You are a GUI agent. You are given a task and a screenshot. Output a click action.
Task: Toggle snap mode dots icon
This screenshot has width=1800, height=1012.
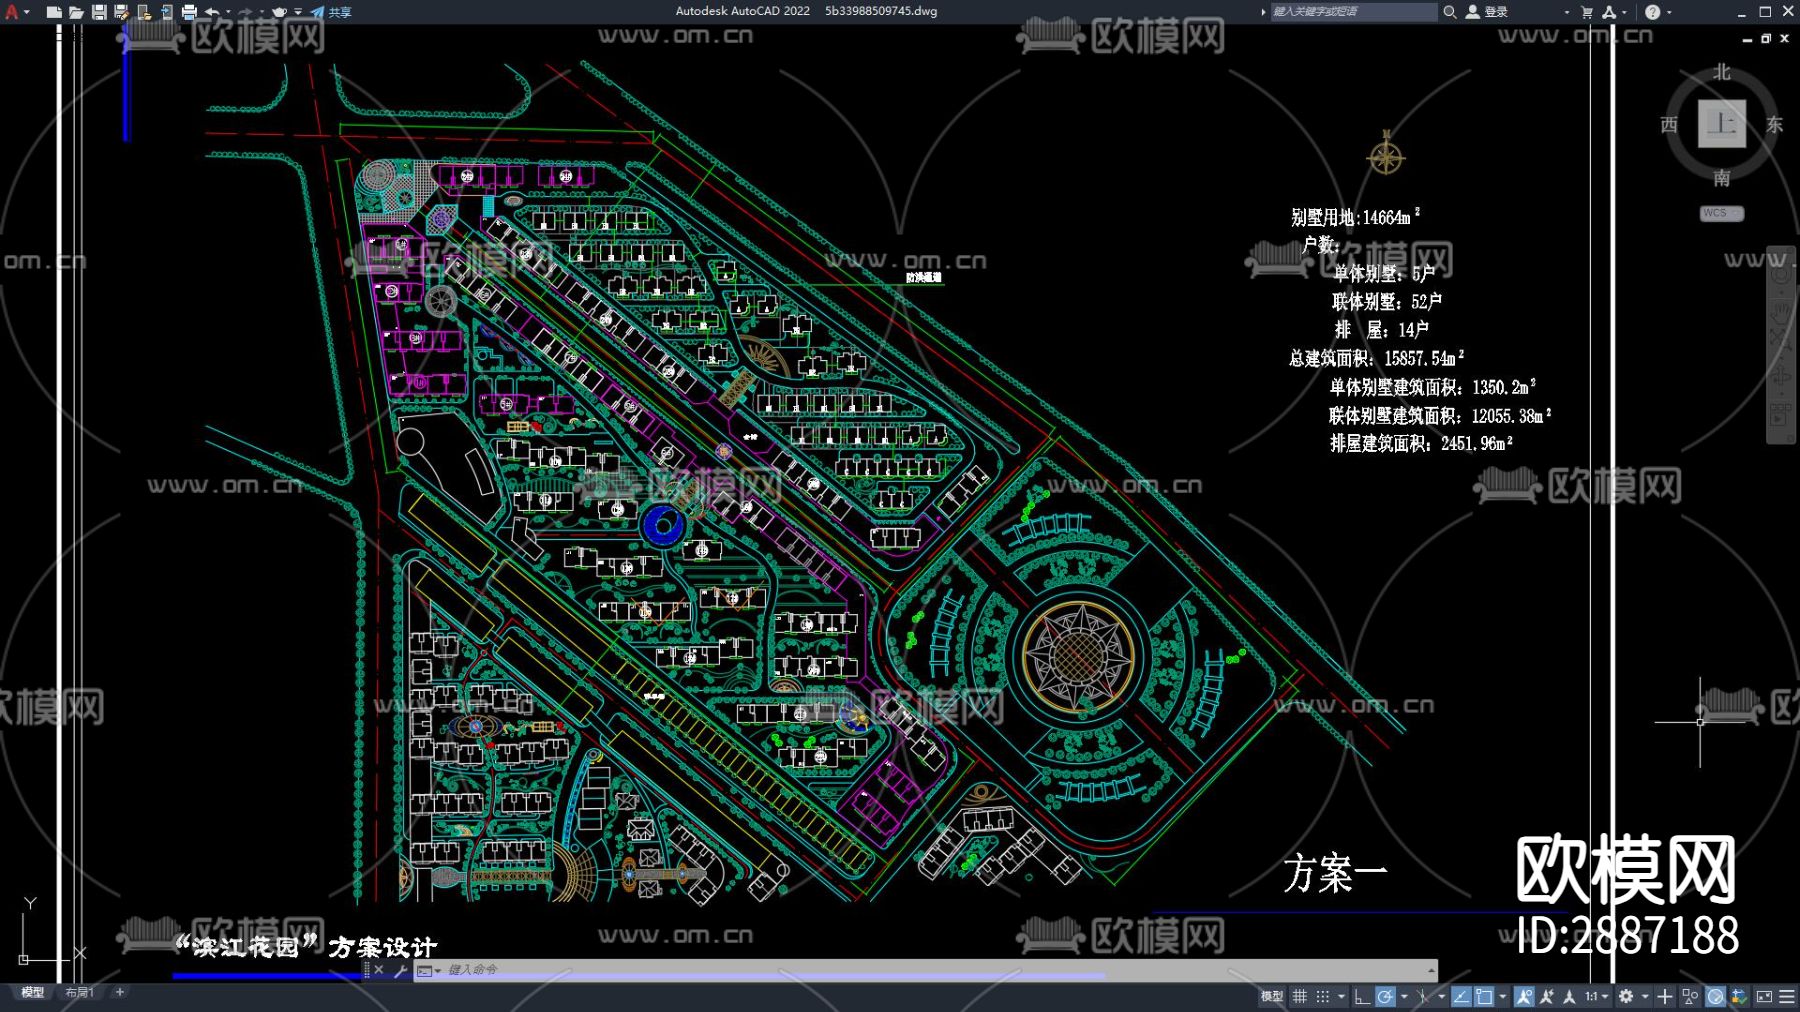[1322, 996]
